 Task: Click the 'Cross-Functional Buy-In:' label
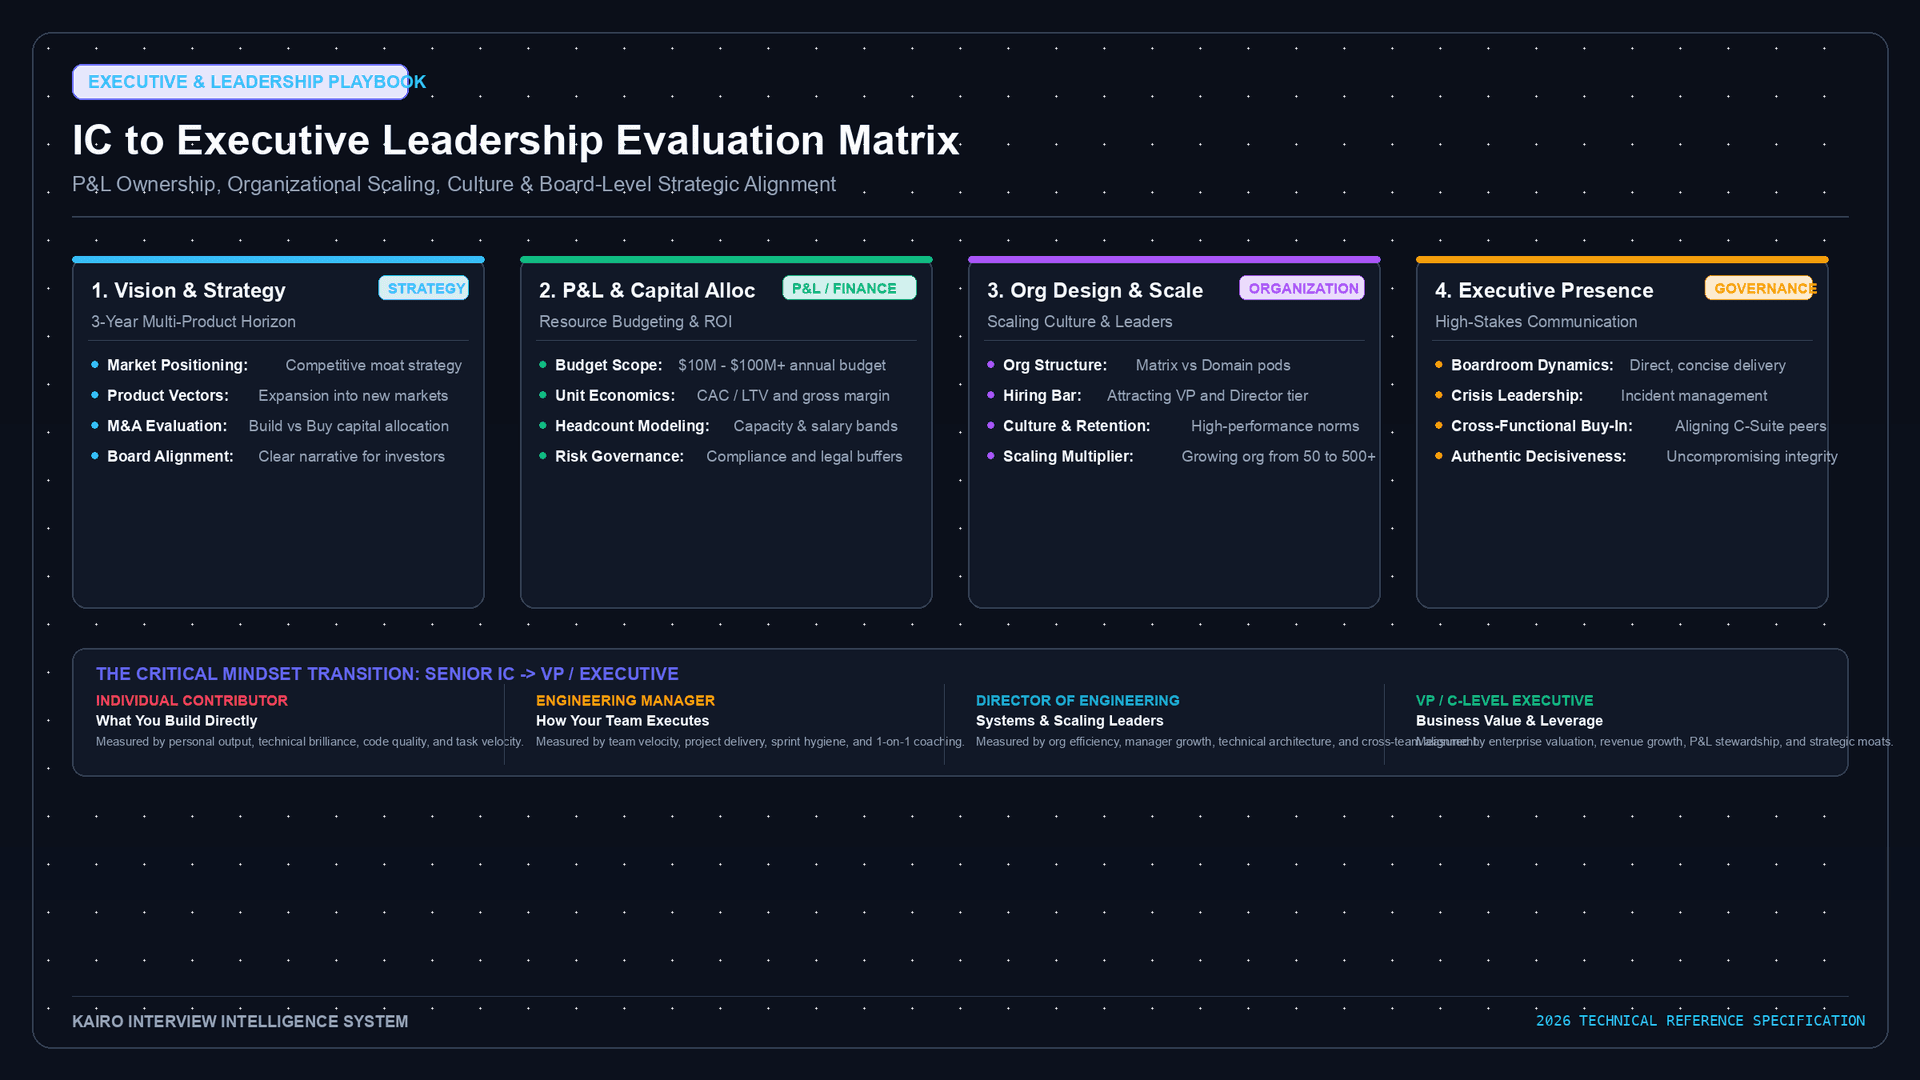(1541, 426)
